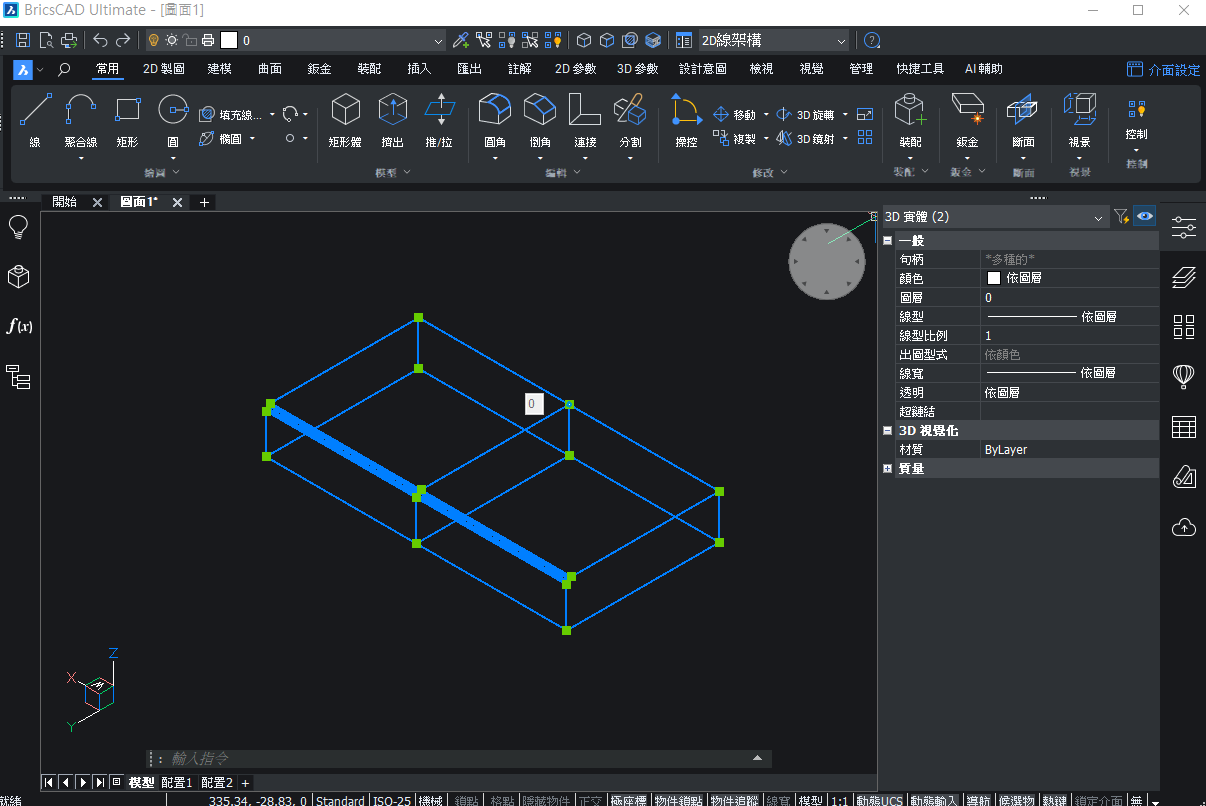This screenshot has width=1206, height=806.
Task: Switch to the 配置1 layout tab
Action: pyautogui.click(x=176, y=782)
